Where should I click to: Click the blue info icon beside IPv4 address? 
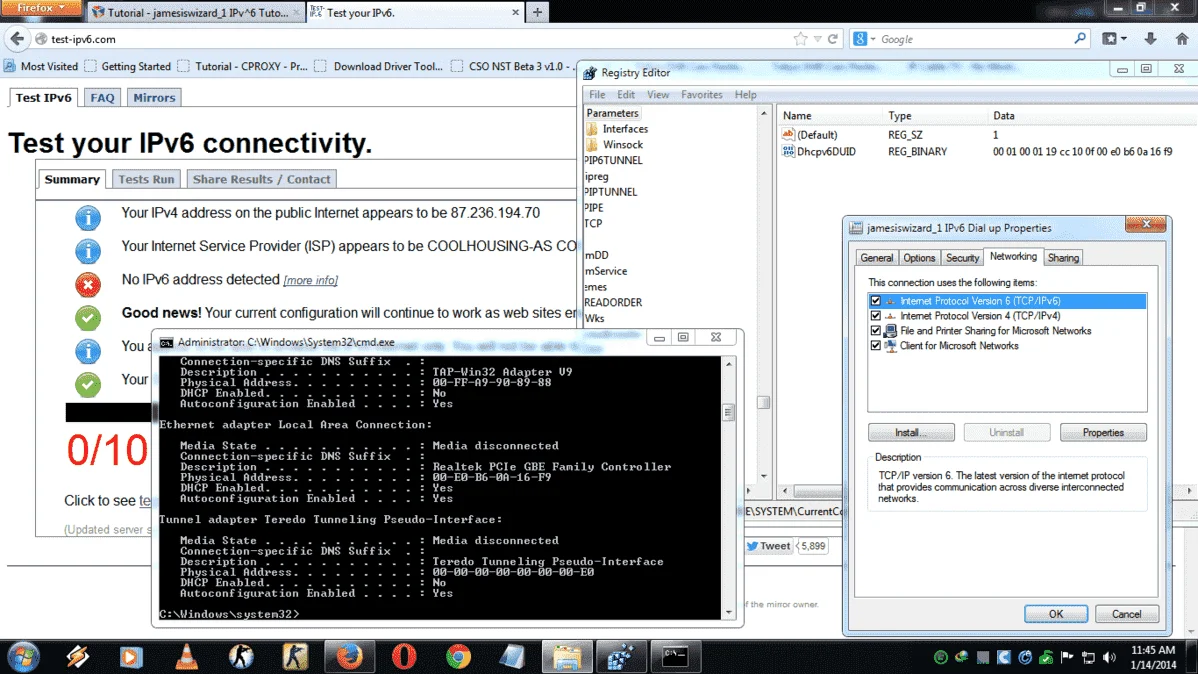point(88,218)
